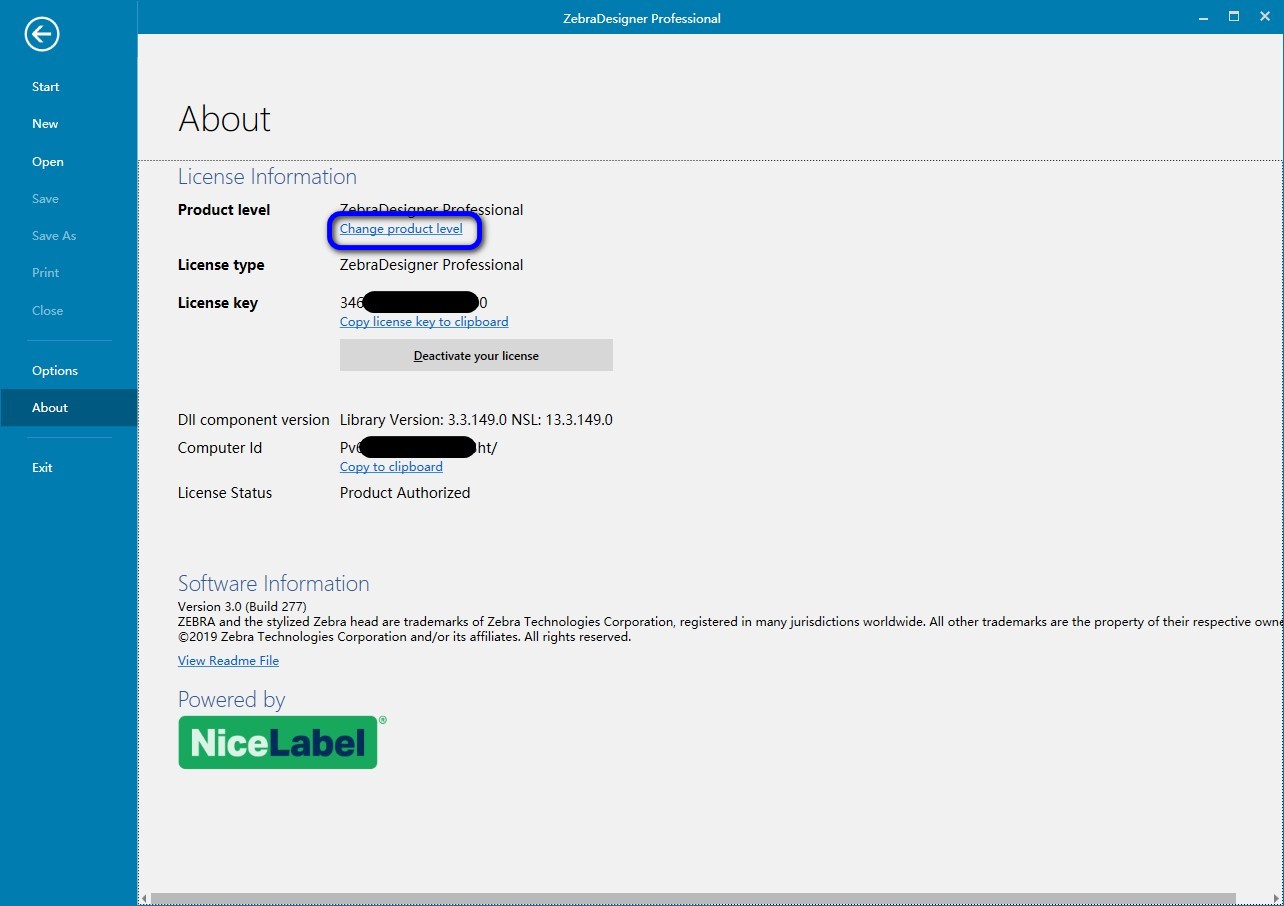
Task: Select the About menu entry
Action: pos(50,407)
